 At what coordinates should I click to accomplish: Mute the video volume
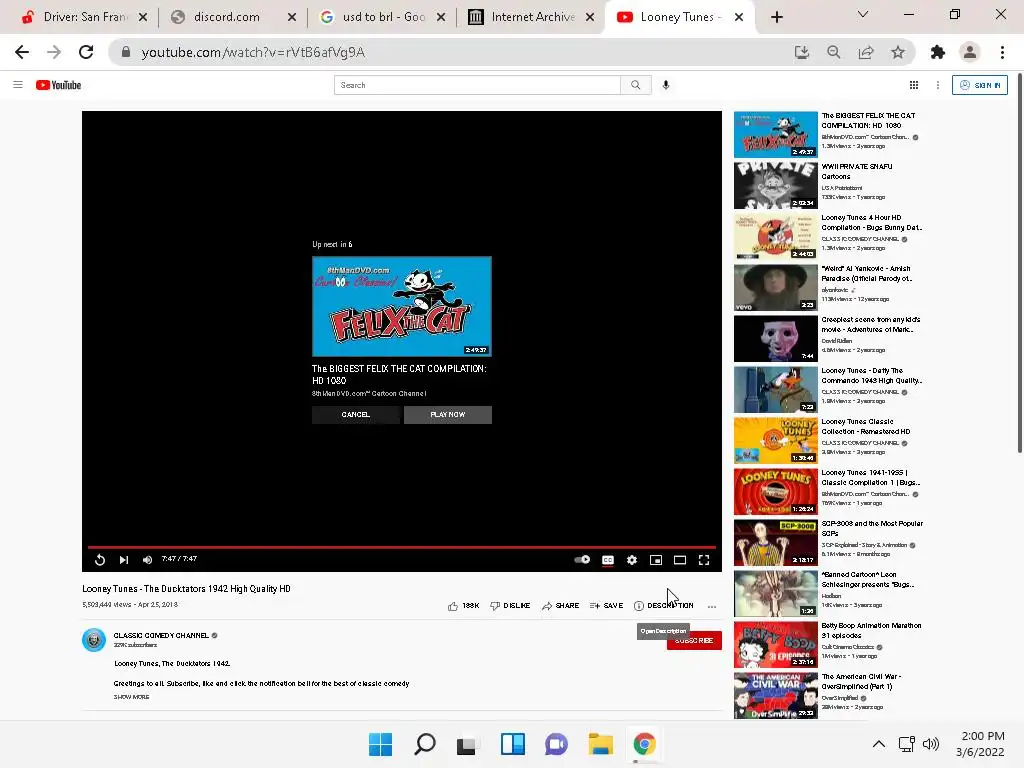[x=148, y=560]
